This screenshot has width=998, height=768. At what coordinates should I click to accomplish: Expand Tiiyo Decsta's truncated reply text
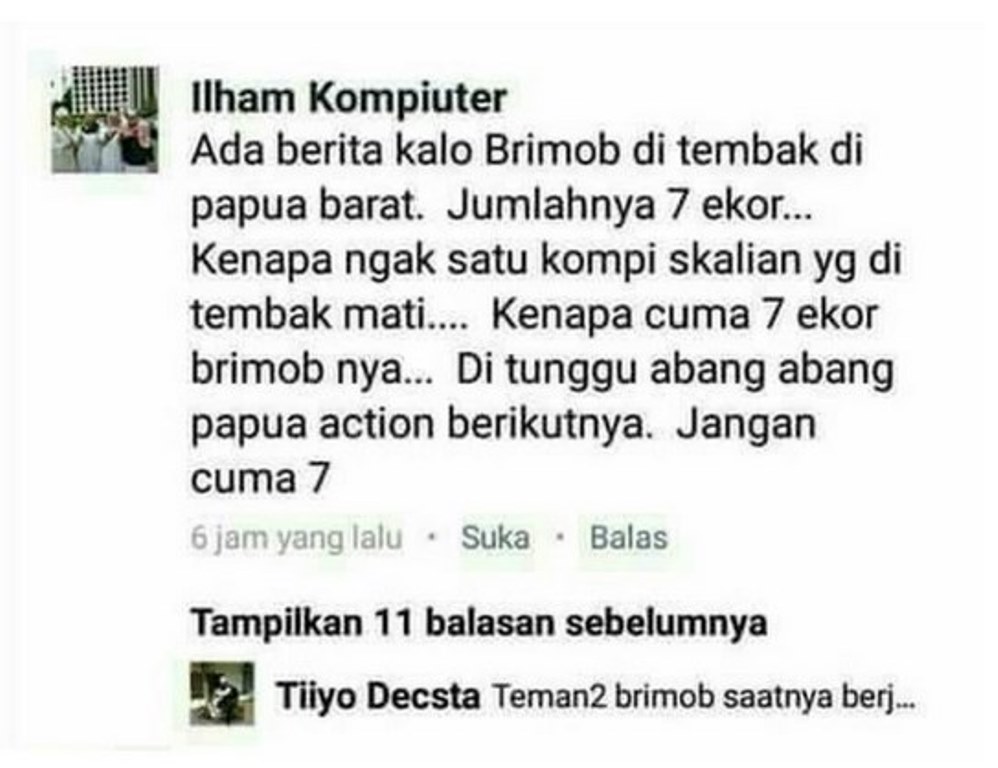tap(705, 697)
